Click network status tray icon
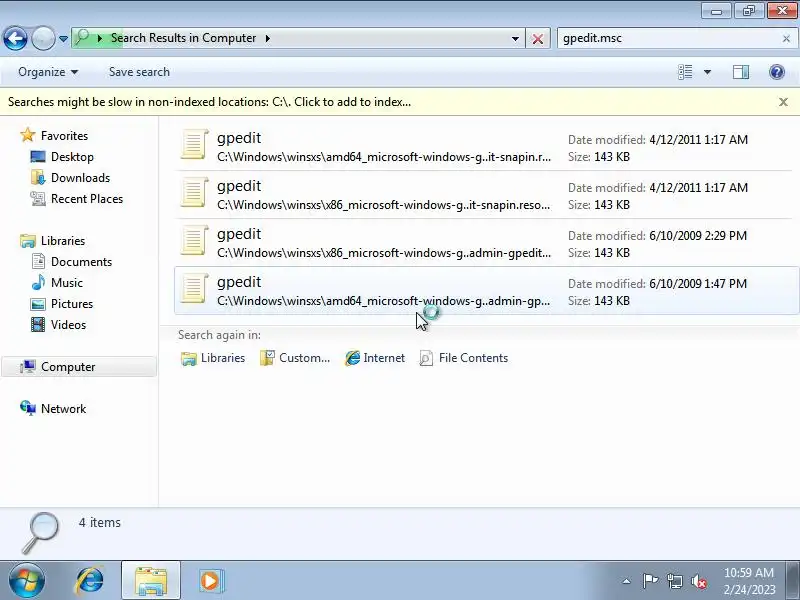 tap(674, 581)
